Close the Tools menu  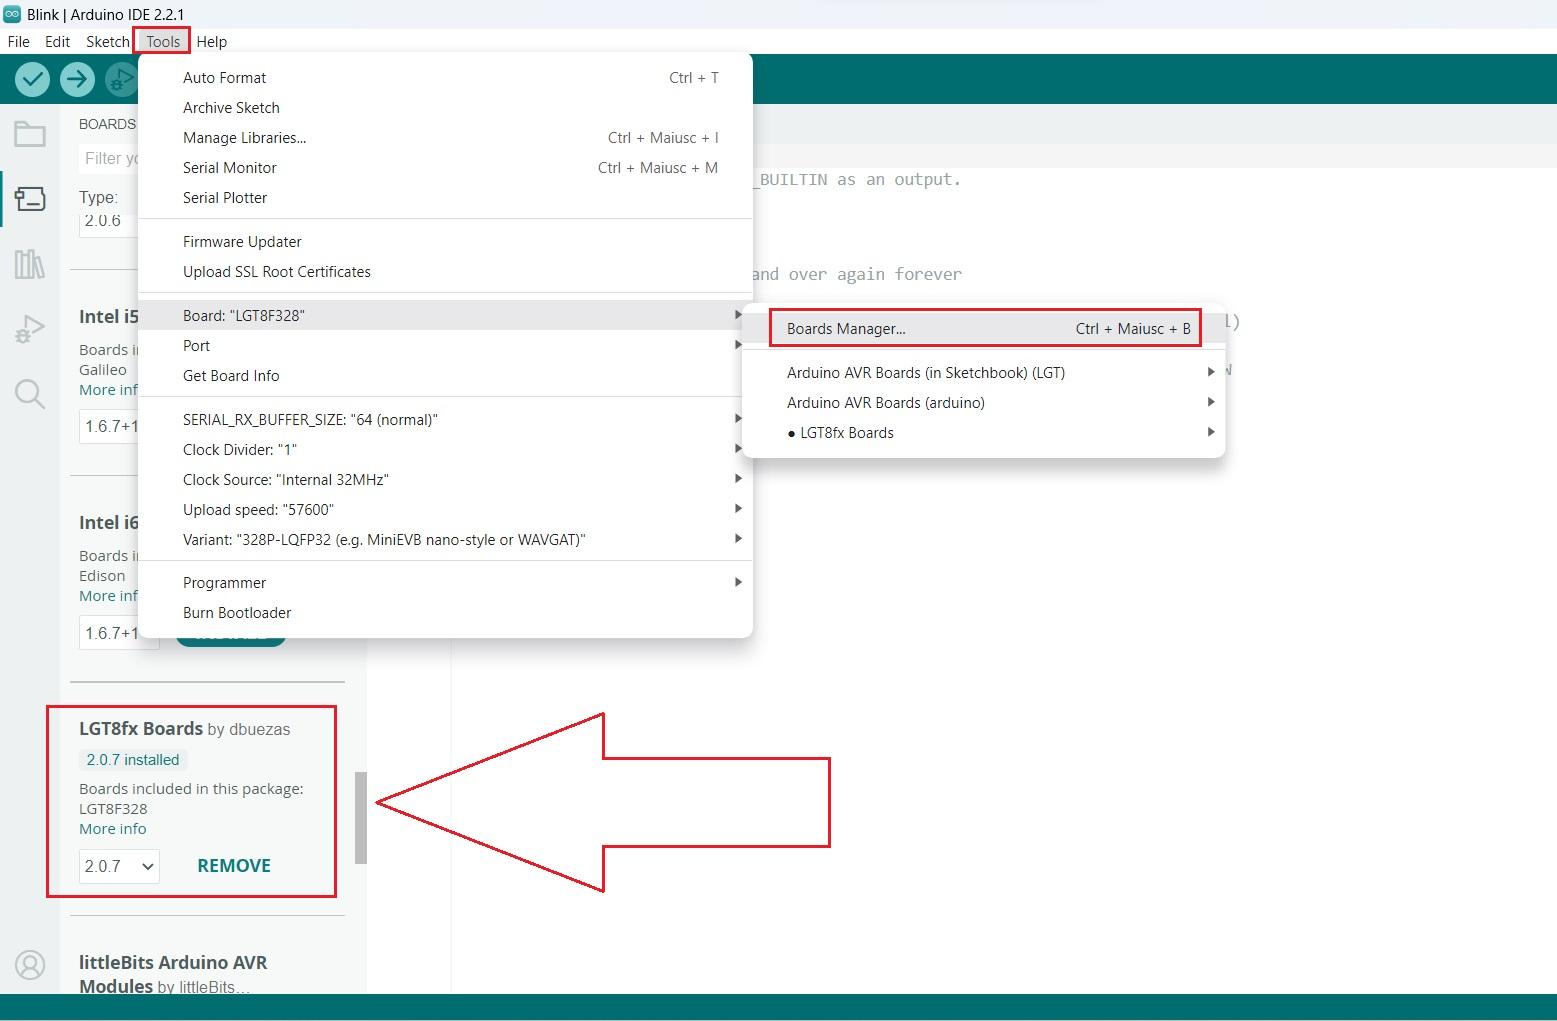(162, 41)
